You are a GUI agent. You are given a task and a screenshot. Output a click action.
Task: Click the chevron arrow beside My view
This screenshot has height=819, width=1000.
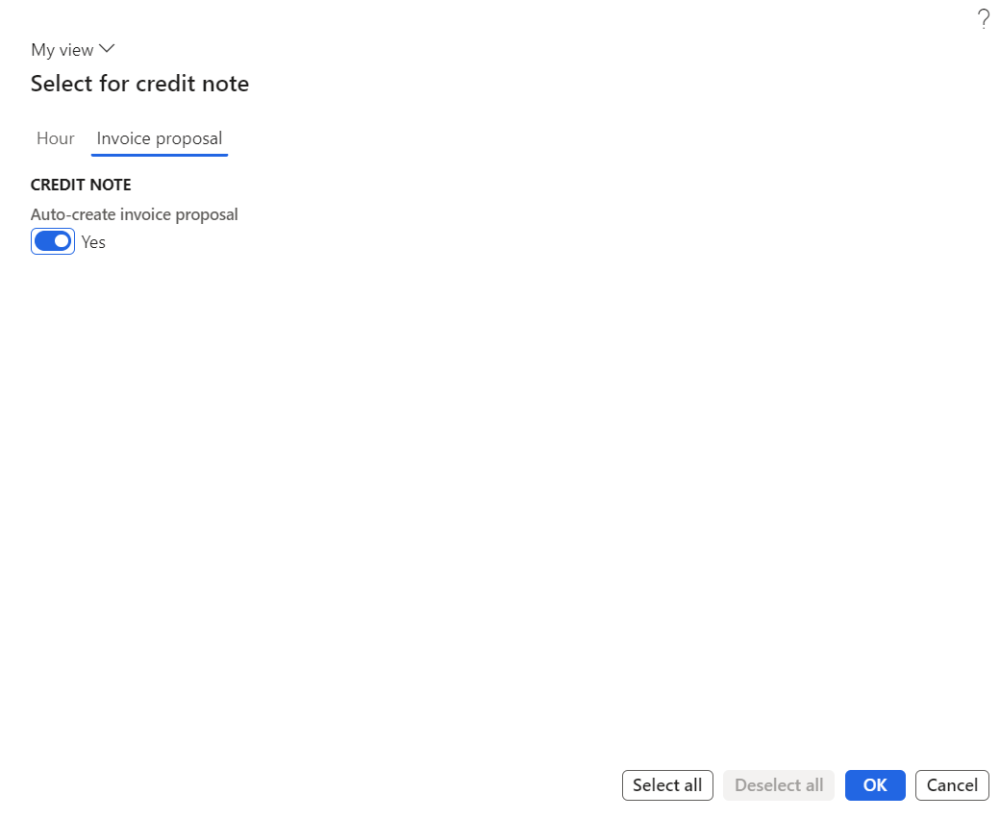pos(108,49)
